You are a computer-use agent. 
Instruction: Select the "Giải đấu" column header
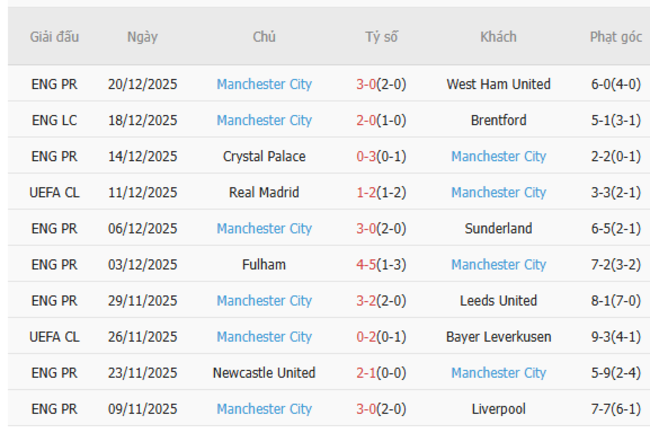tap(54, 37)
